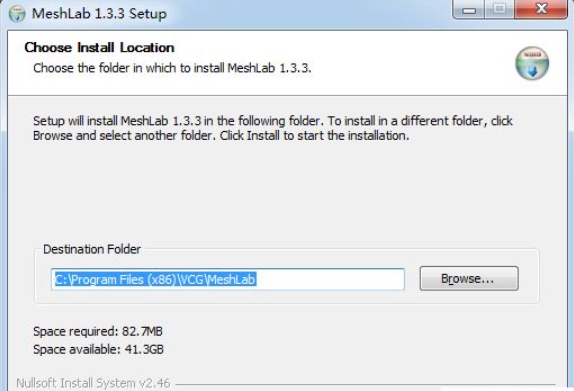Click the "Choose Install Location" heading
574x391 pixels.
coord(99,48)
